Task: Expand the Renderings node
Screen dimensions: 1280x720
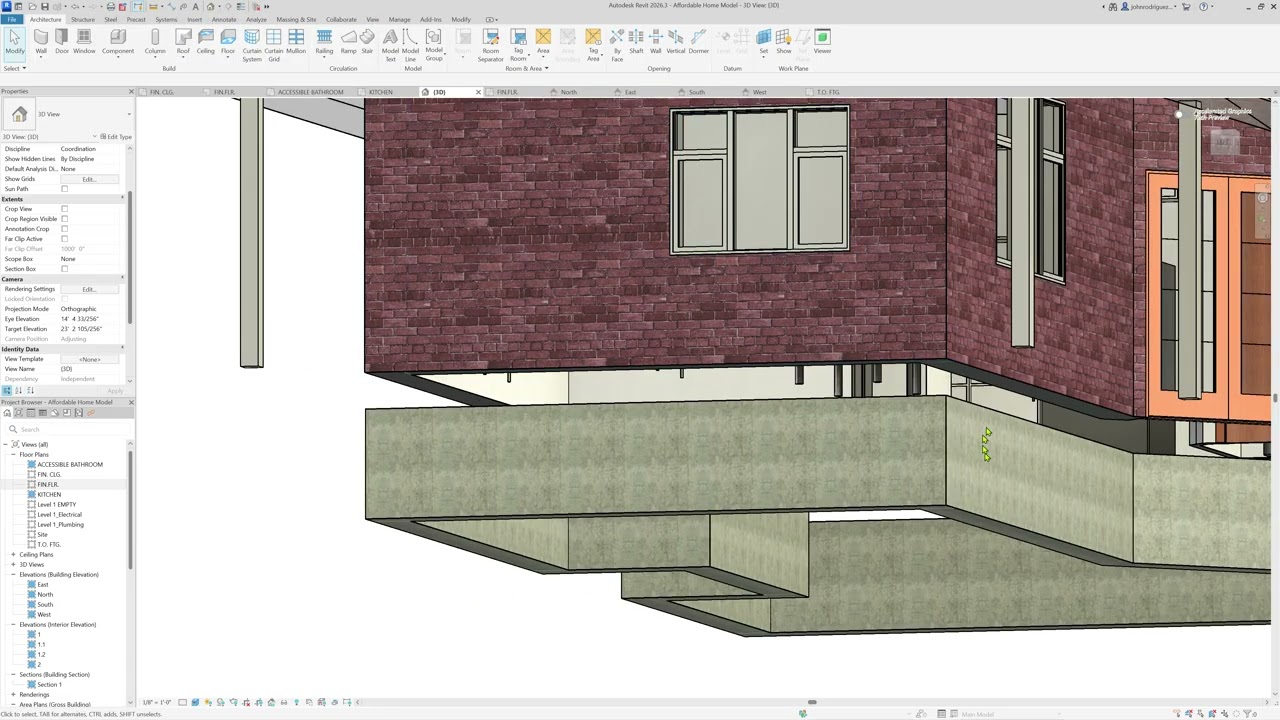Action: pos(14,695)
